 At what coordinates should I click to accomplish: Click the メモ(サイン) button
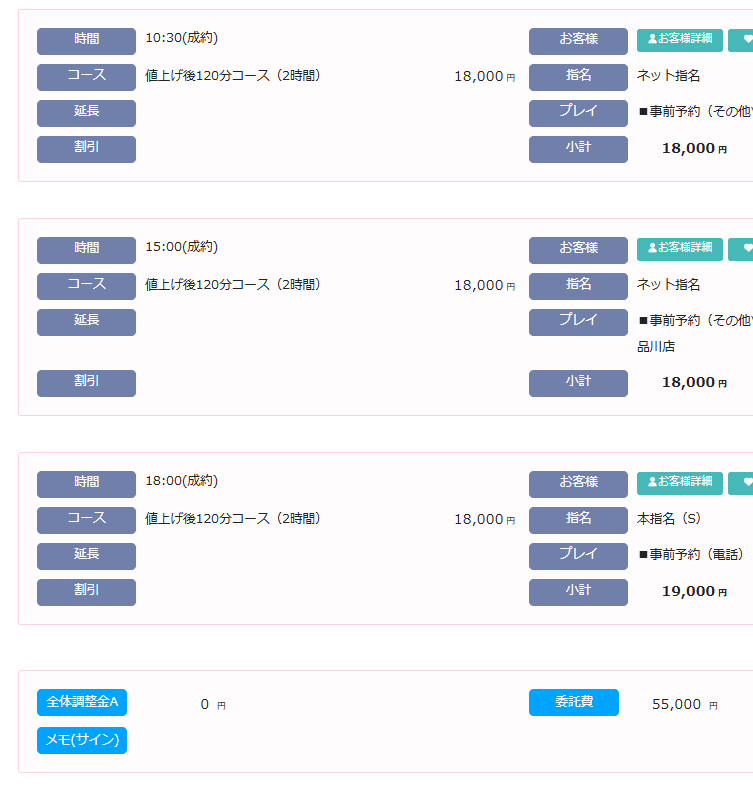(82, 741)
